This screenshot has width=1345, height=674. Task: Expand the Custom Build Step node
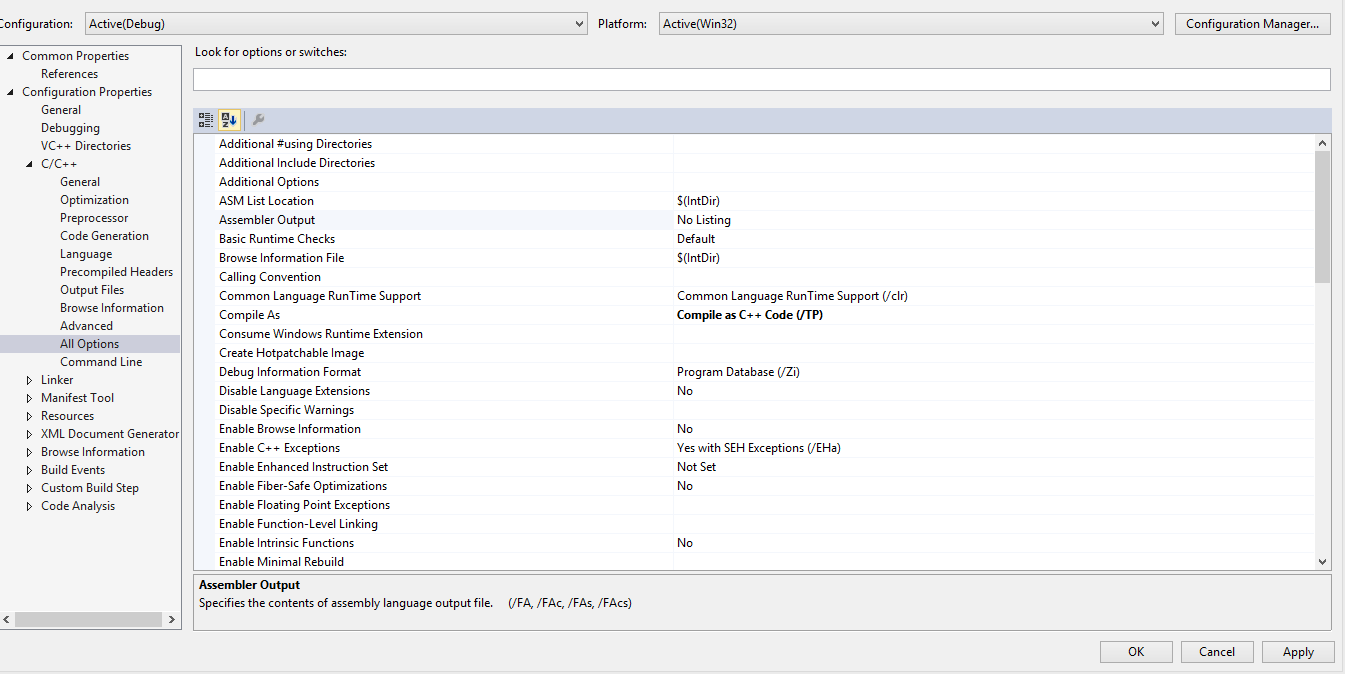pos(30,488)
